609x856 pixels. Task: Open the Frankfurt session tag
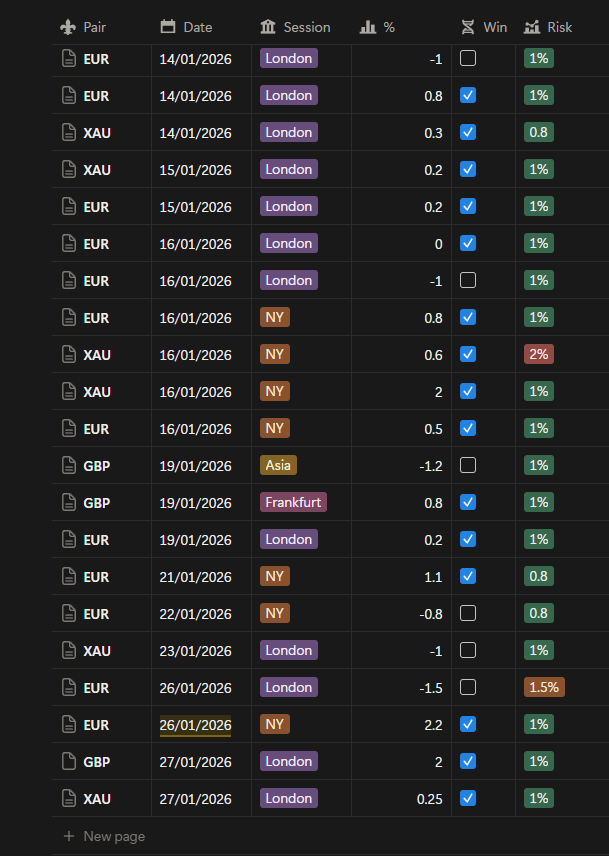tap(293, 502)
